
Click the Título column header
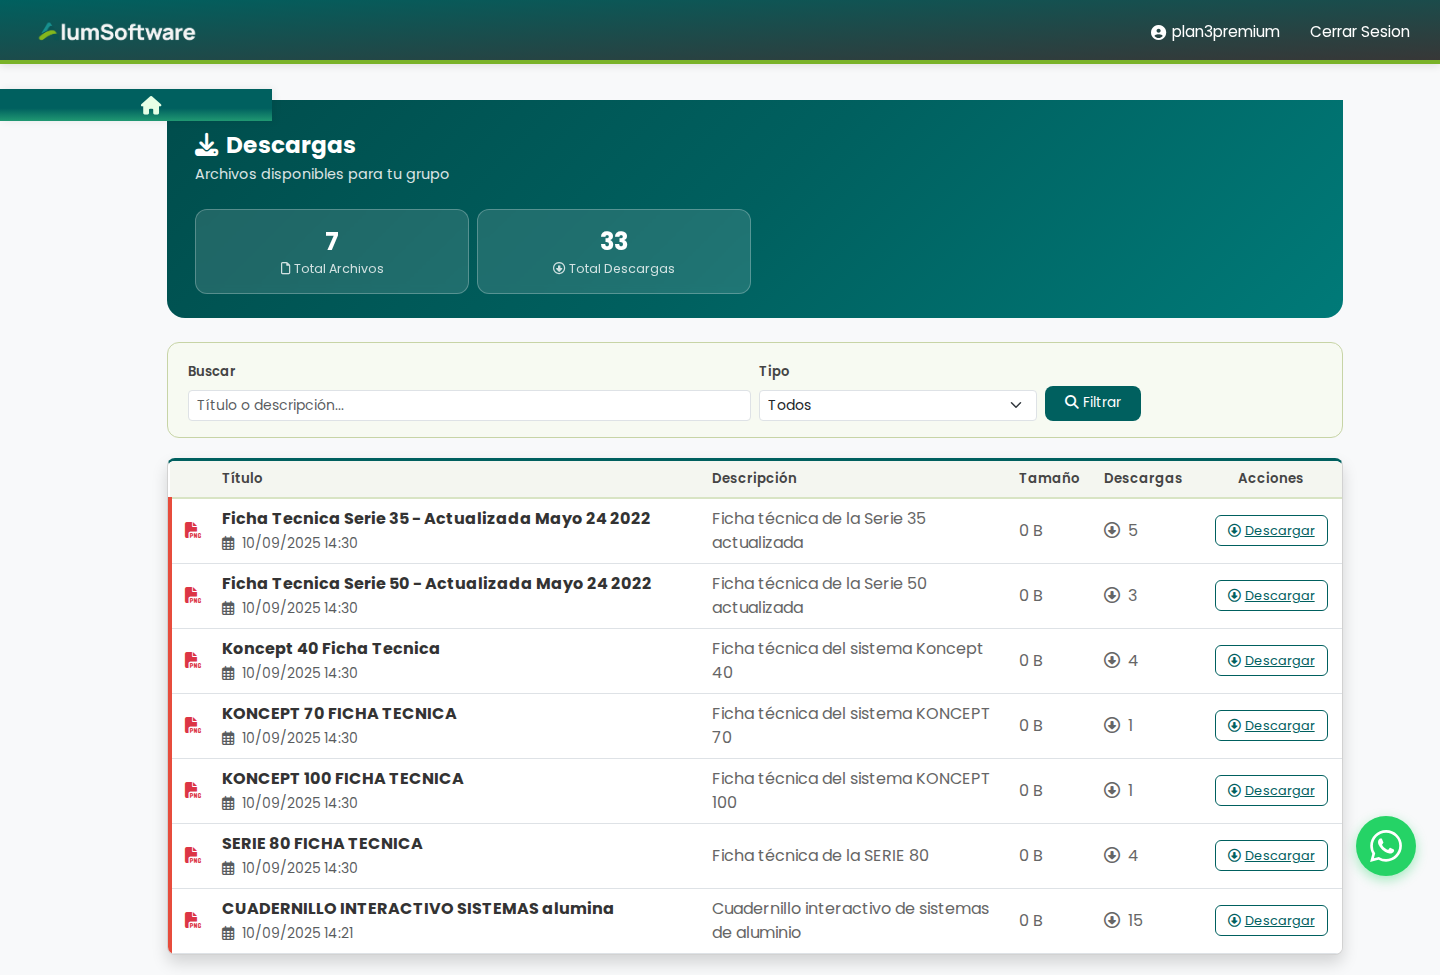[242, 478]
